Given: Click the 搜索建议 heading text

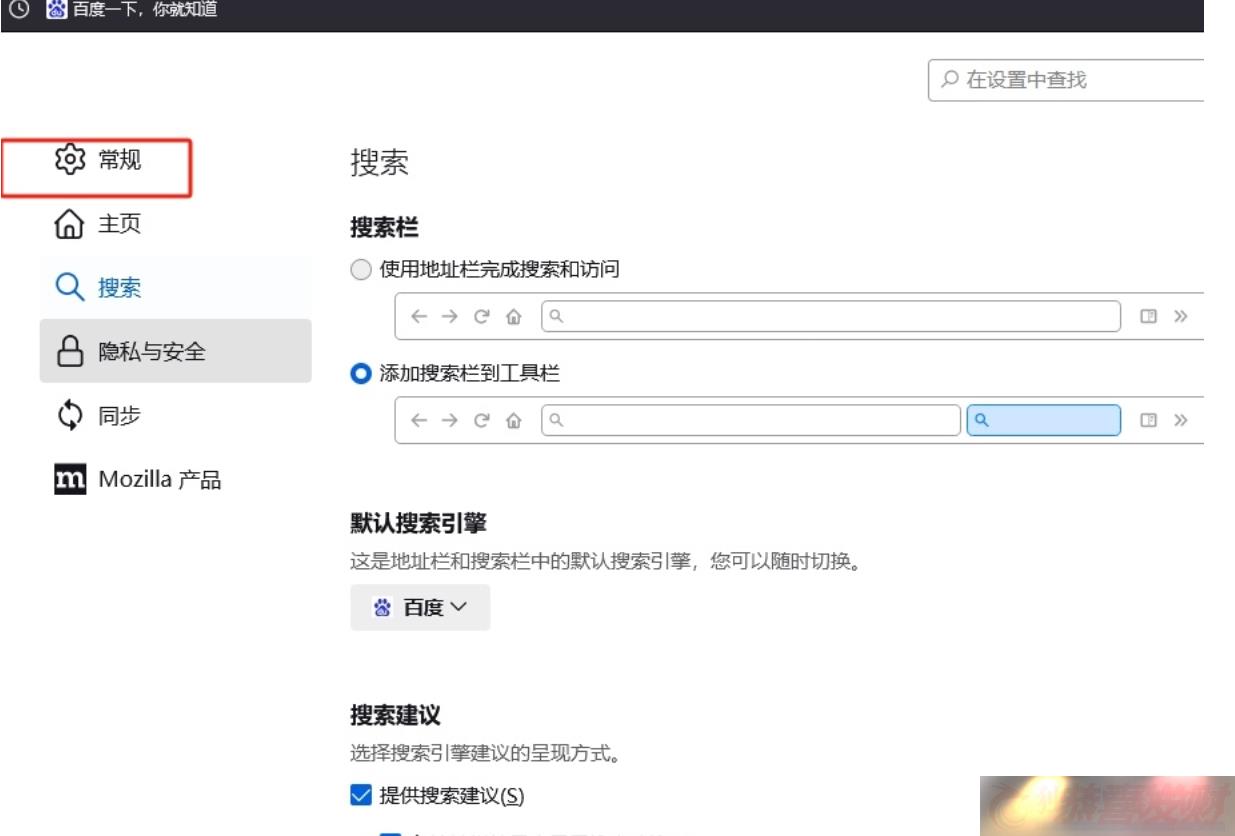Looking at the screenshot, I should [395, 715].
